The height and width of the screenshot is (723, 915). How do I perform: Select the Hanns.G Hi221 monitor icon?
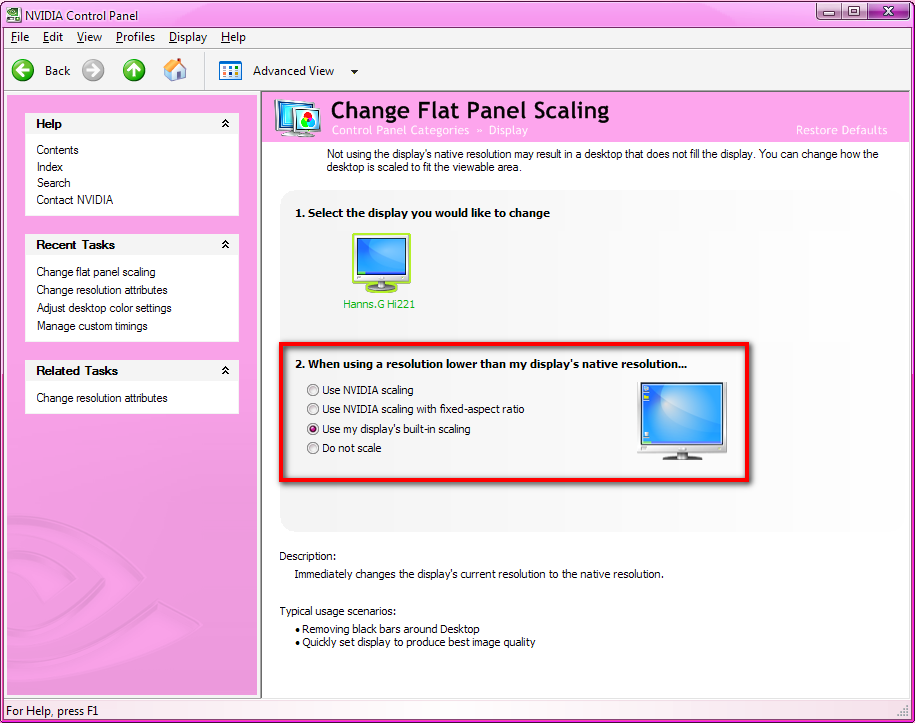coord(381,263)
